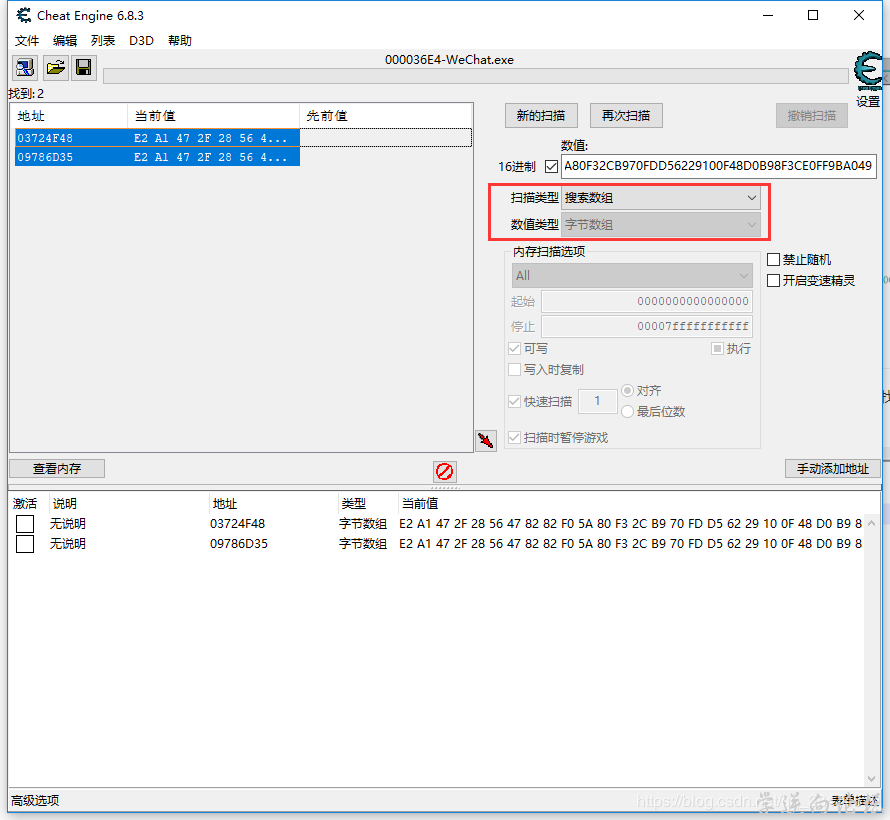
Task: Enable 禁止随机 checkbox
Action: point(773,260)
